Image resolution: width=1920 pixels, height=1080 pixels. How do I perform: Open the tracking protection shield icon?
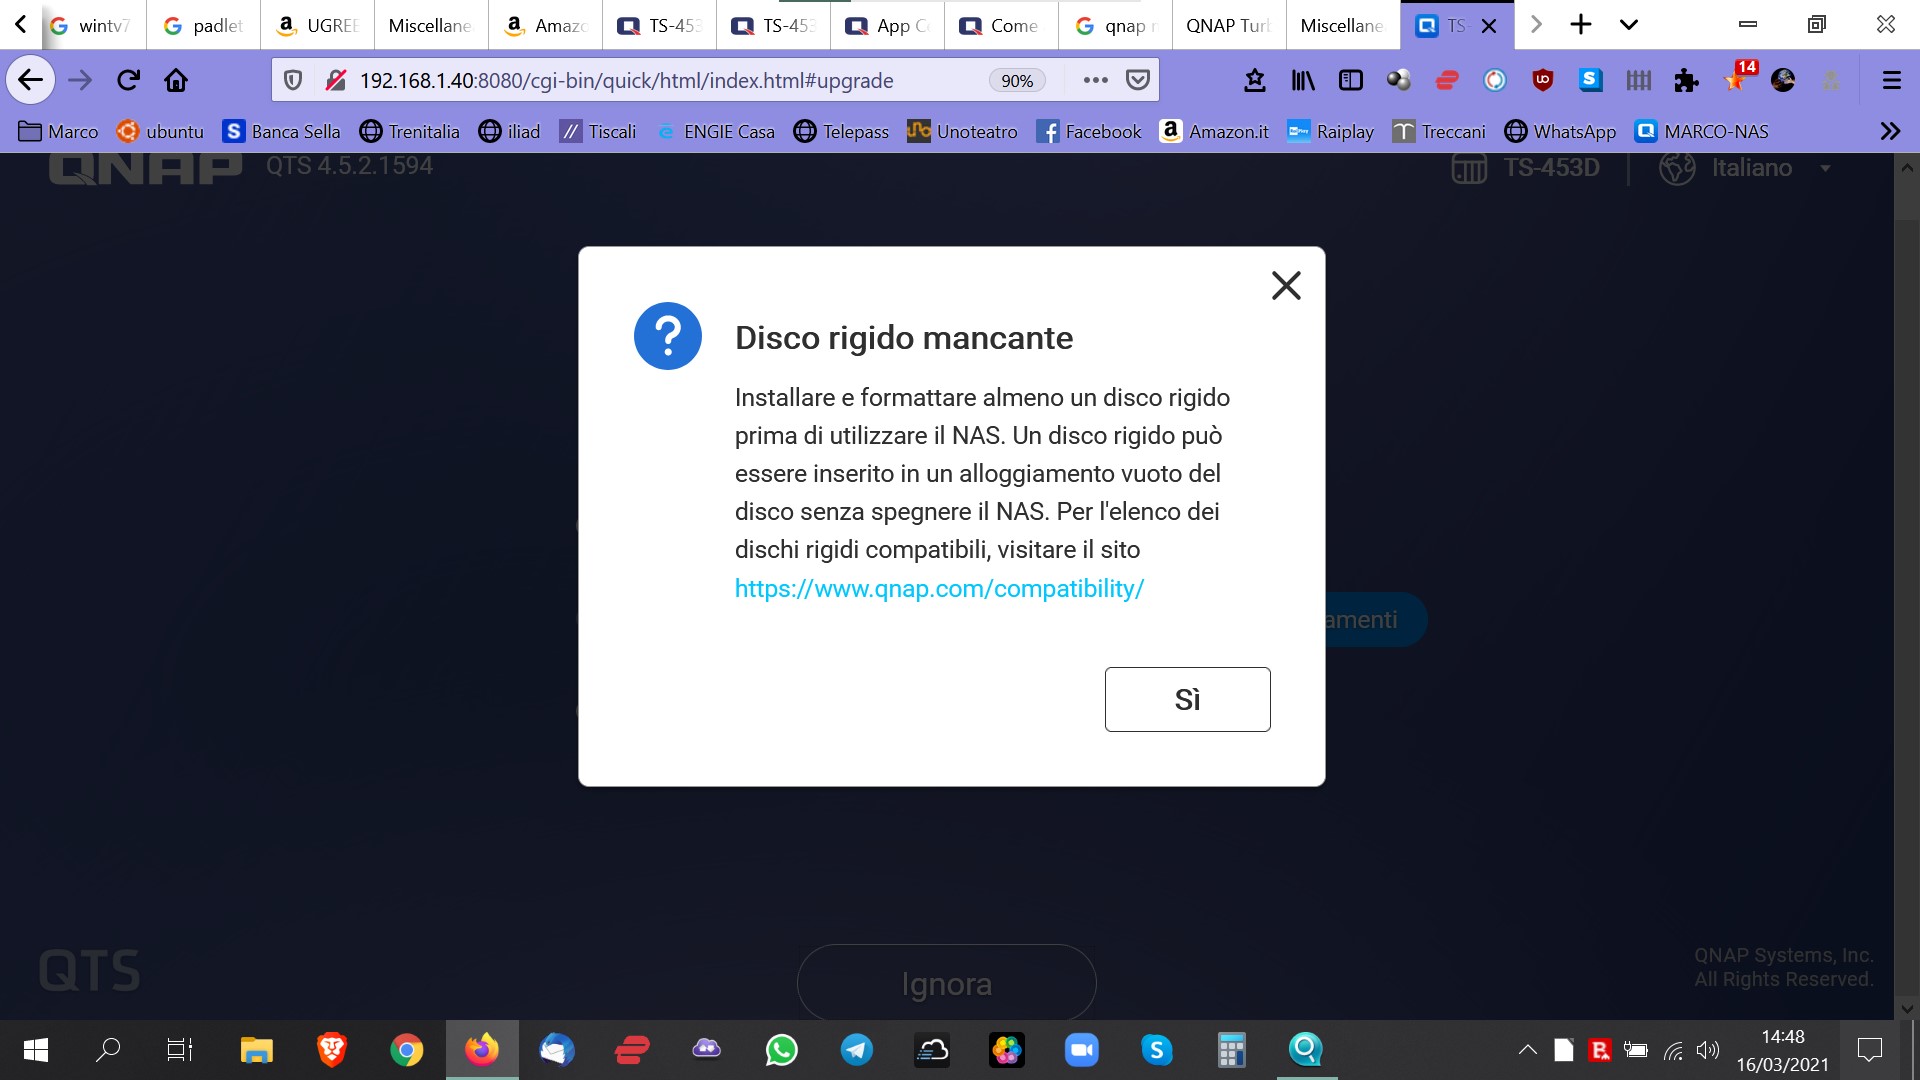(293, 80)
